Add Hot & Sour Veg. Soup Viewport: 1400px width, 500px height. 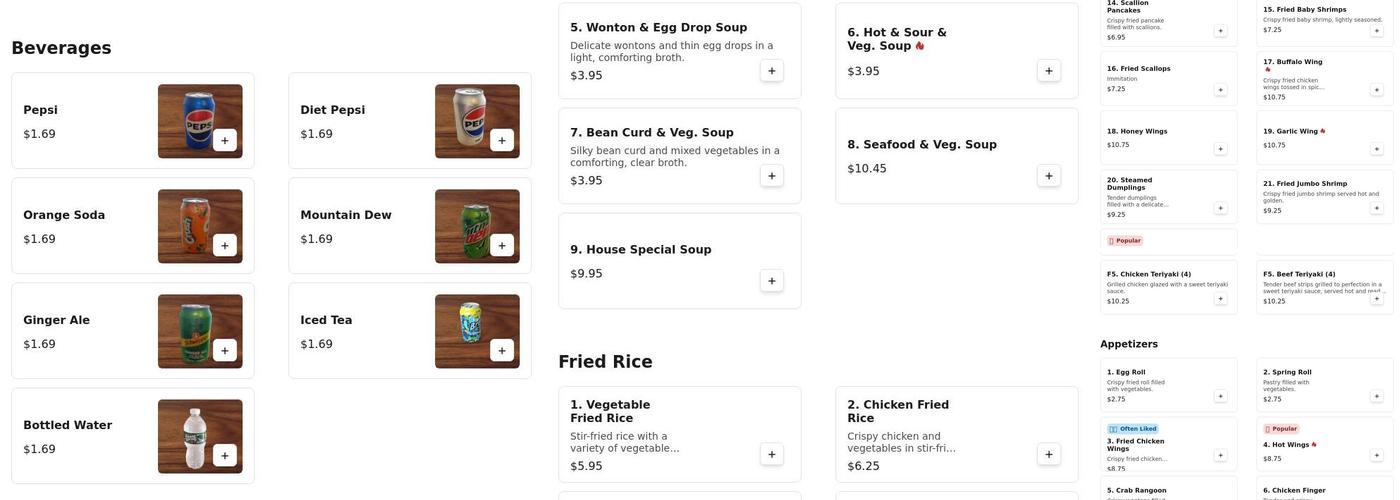pos(1048,71)
